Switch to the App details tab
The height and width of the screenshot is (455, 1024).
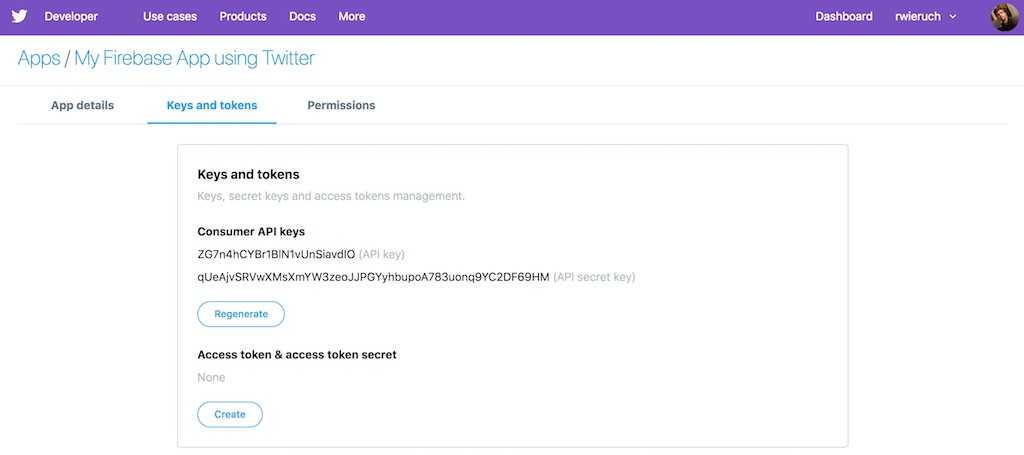pos(83,105)
